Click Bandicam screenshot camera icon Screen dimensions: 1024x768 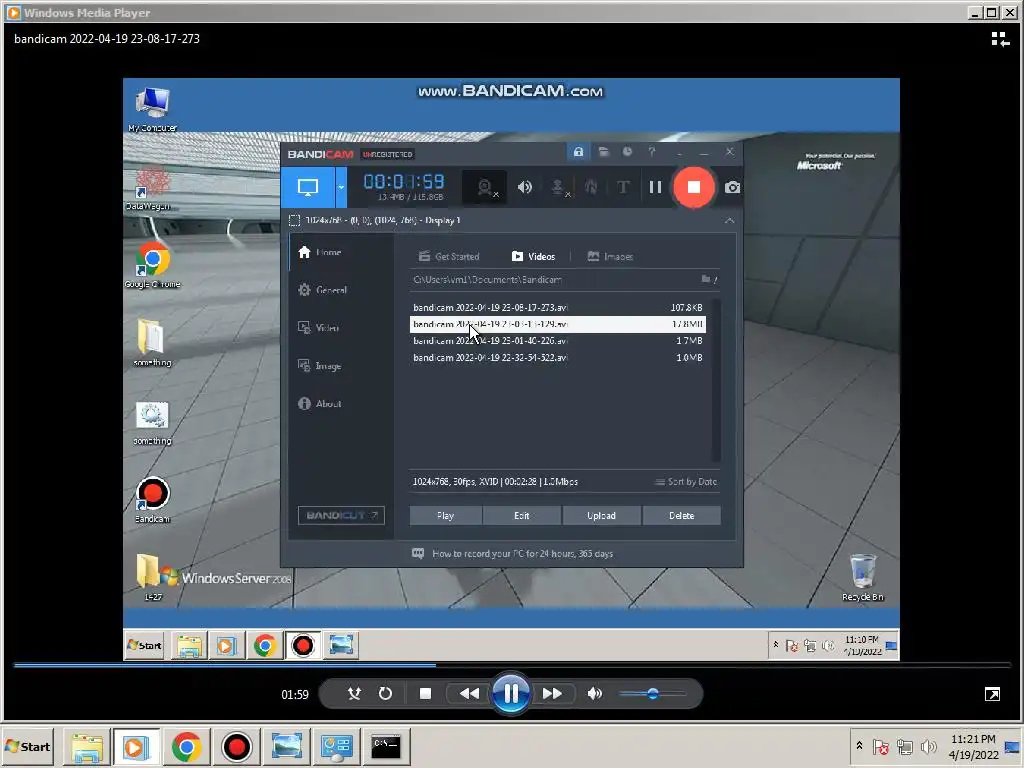(x=732, y=187)
